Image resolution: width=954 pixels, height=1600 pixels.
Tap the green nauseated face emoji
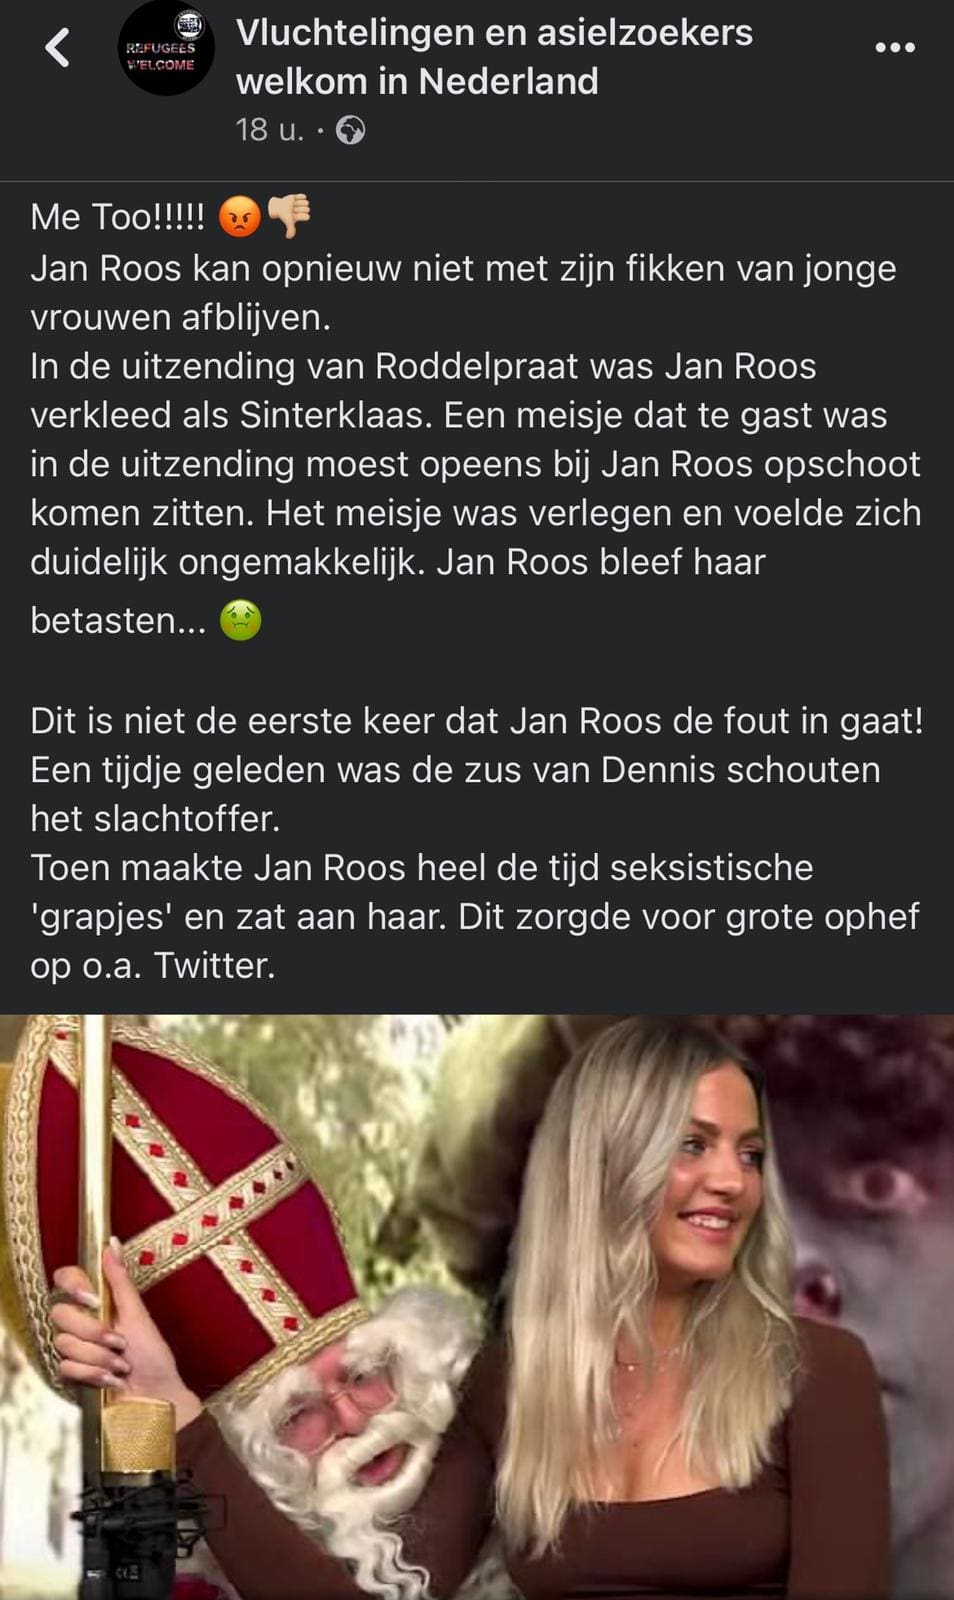coord(241,620)
